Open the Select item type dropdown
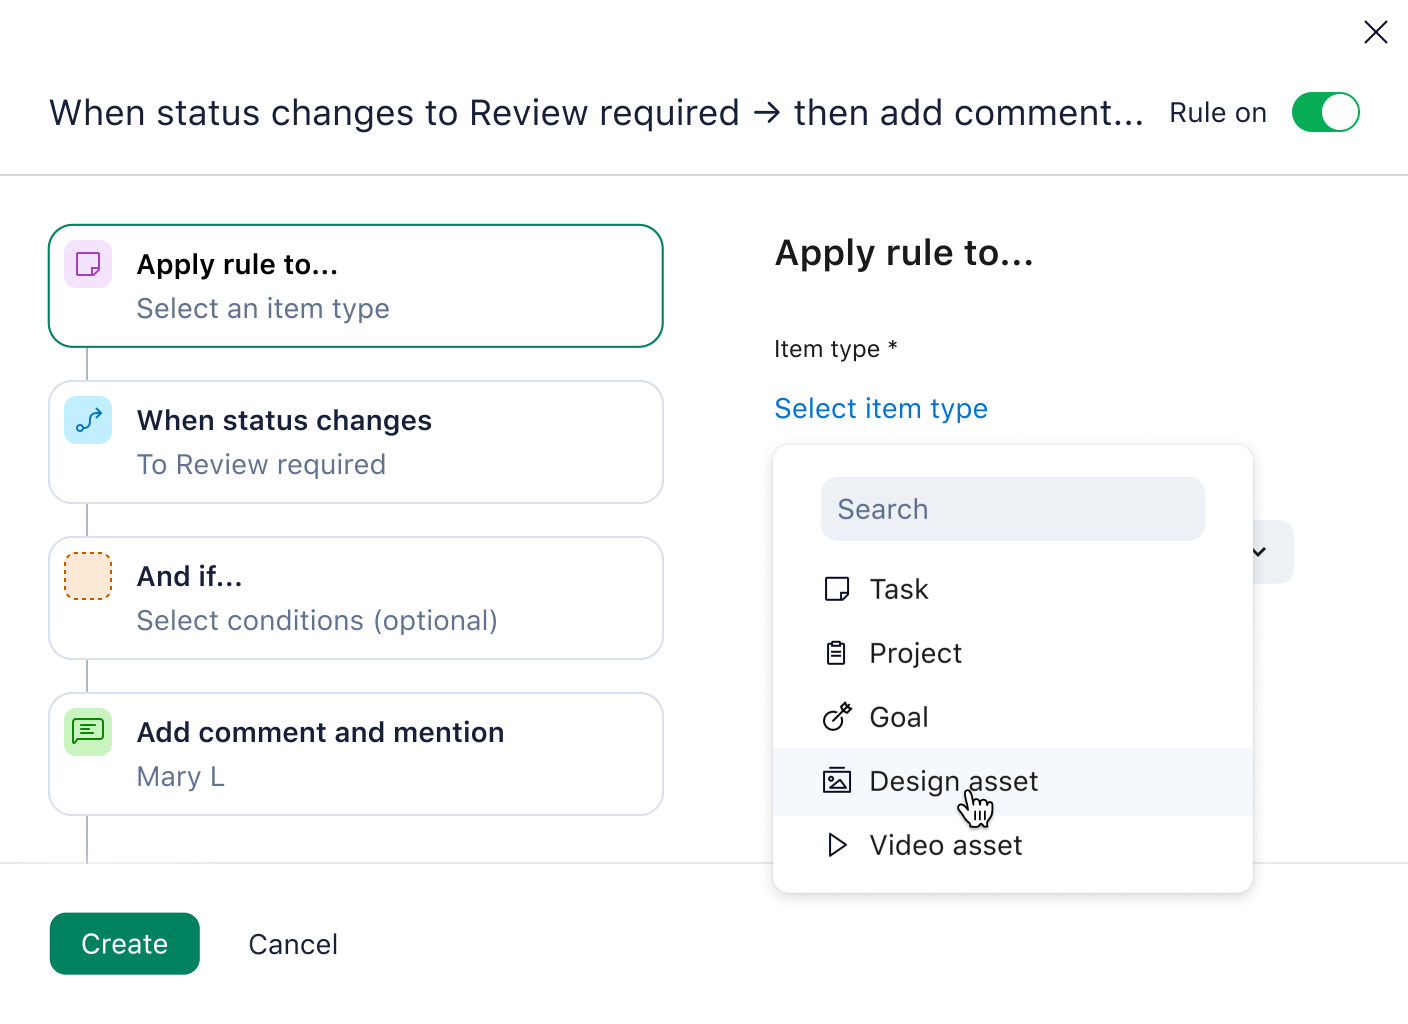 coord(880,408)
